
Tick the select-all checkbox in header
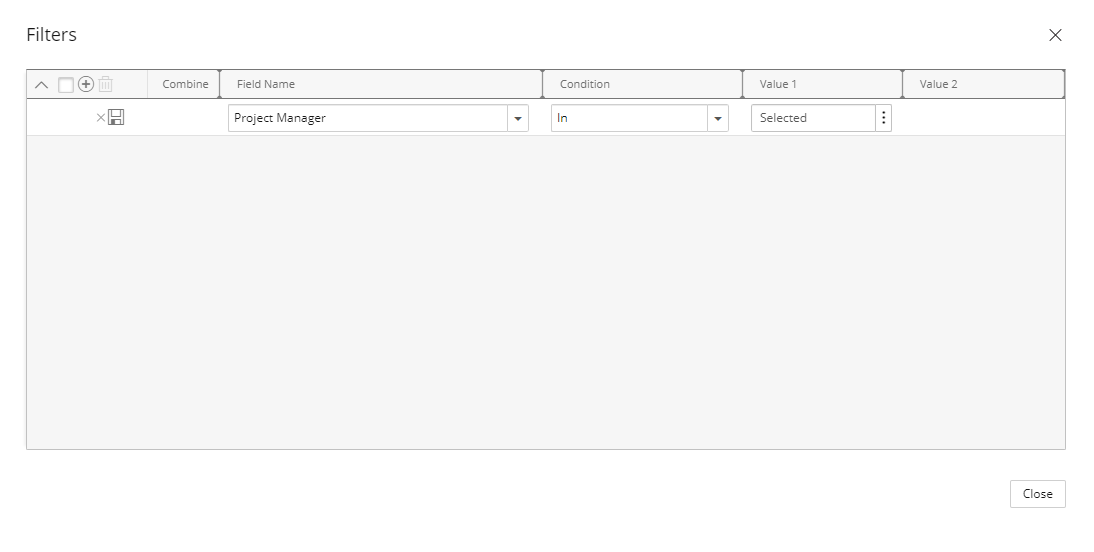point(66,84)
